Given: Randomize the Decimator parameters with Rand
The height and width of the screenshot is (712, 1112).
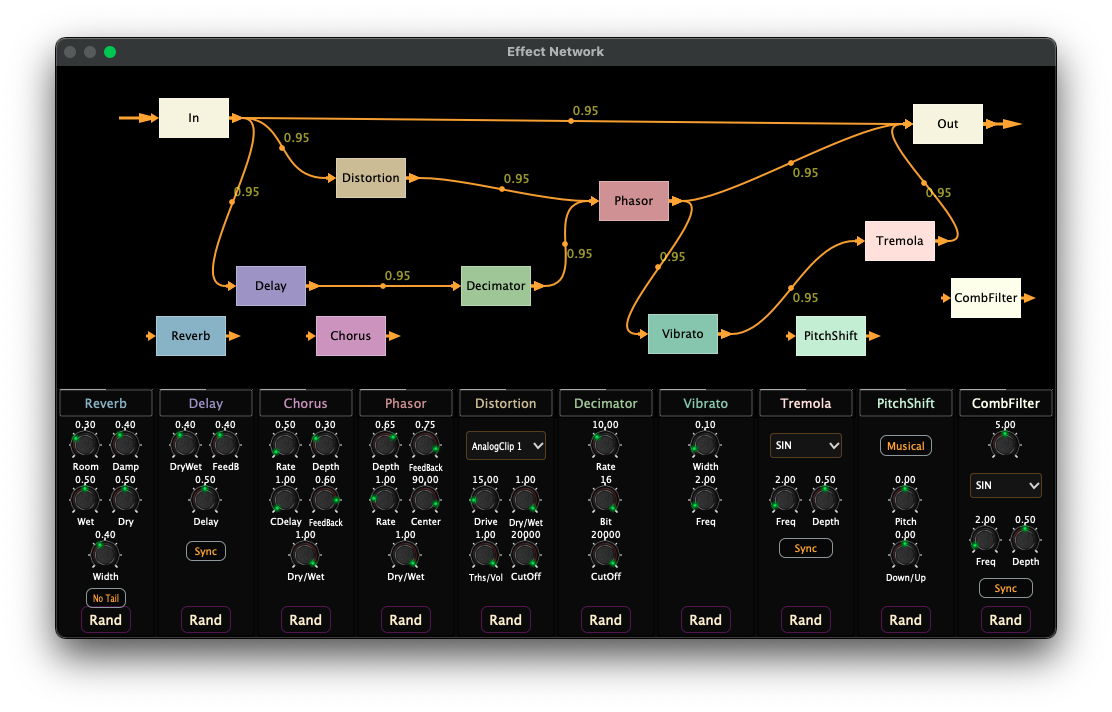Looking at the screenshot, I should click(x=606, y=620).
